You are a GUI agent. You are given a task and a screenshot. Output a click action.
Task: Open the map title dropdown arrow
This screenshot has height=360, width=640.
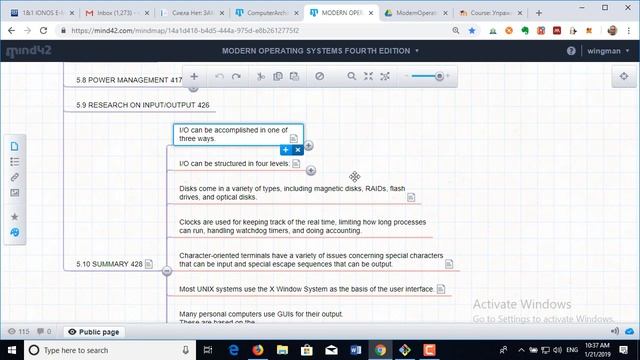point(417,51)
